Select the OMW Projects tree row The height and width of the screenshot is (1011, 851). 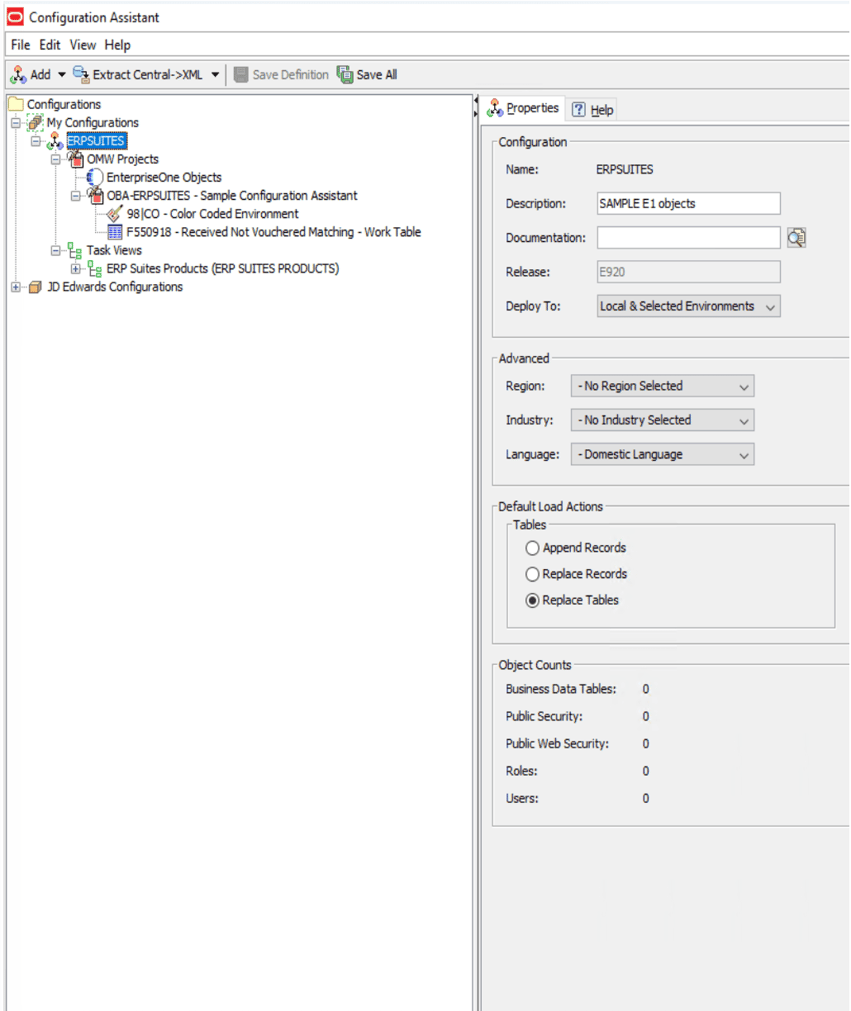(x=122, y=159)
